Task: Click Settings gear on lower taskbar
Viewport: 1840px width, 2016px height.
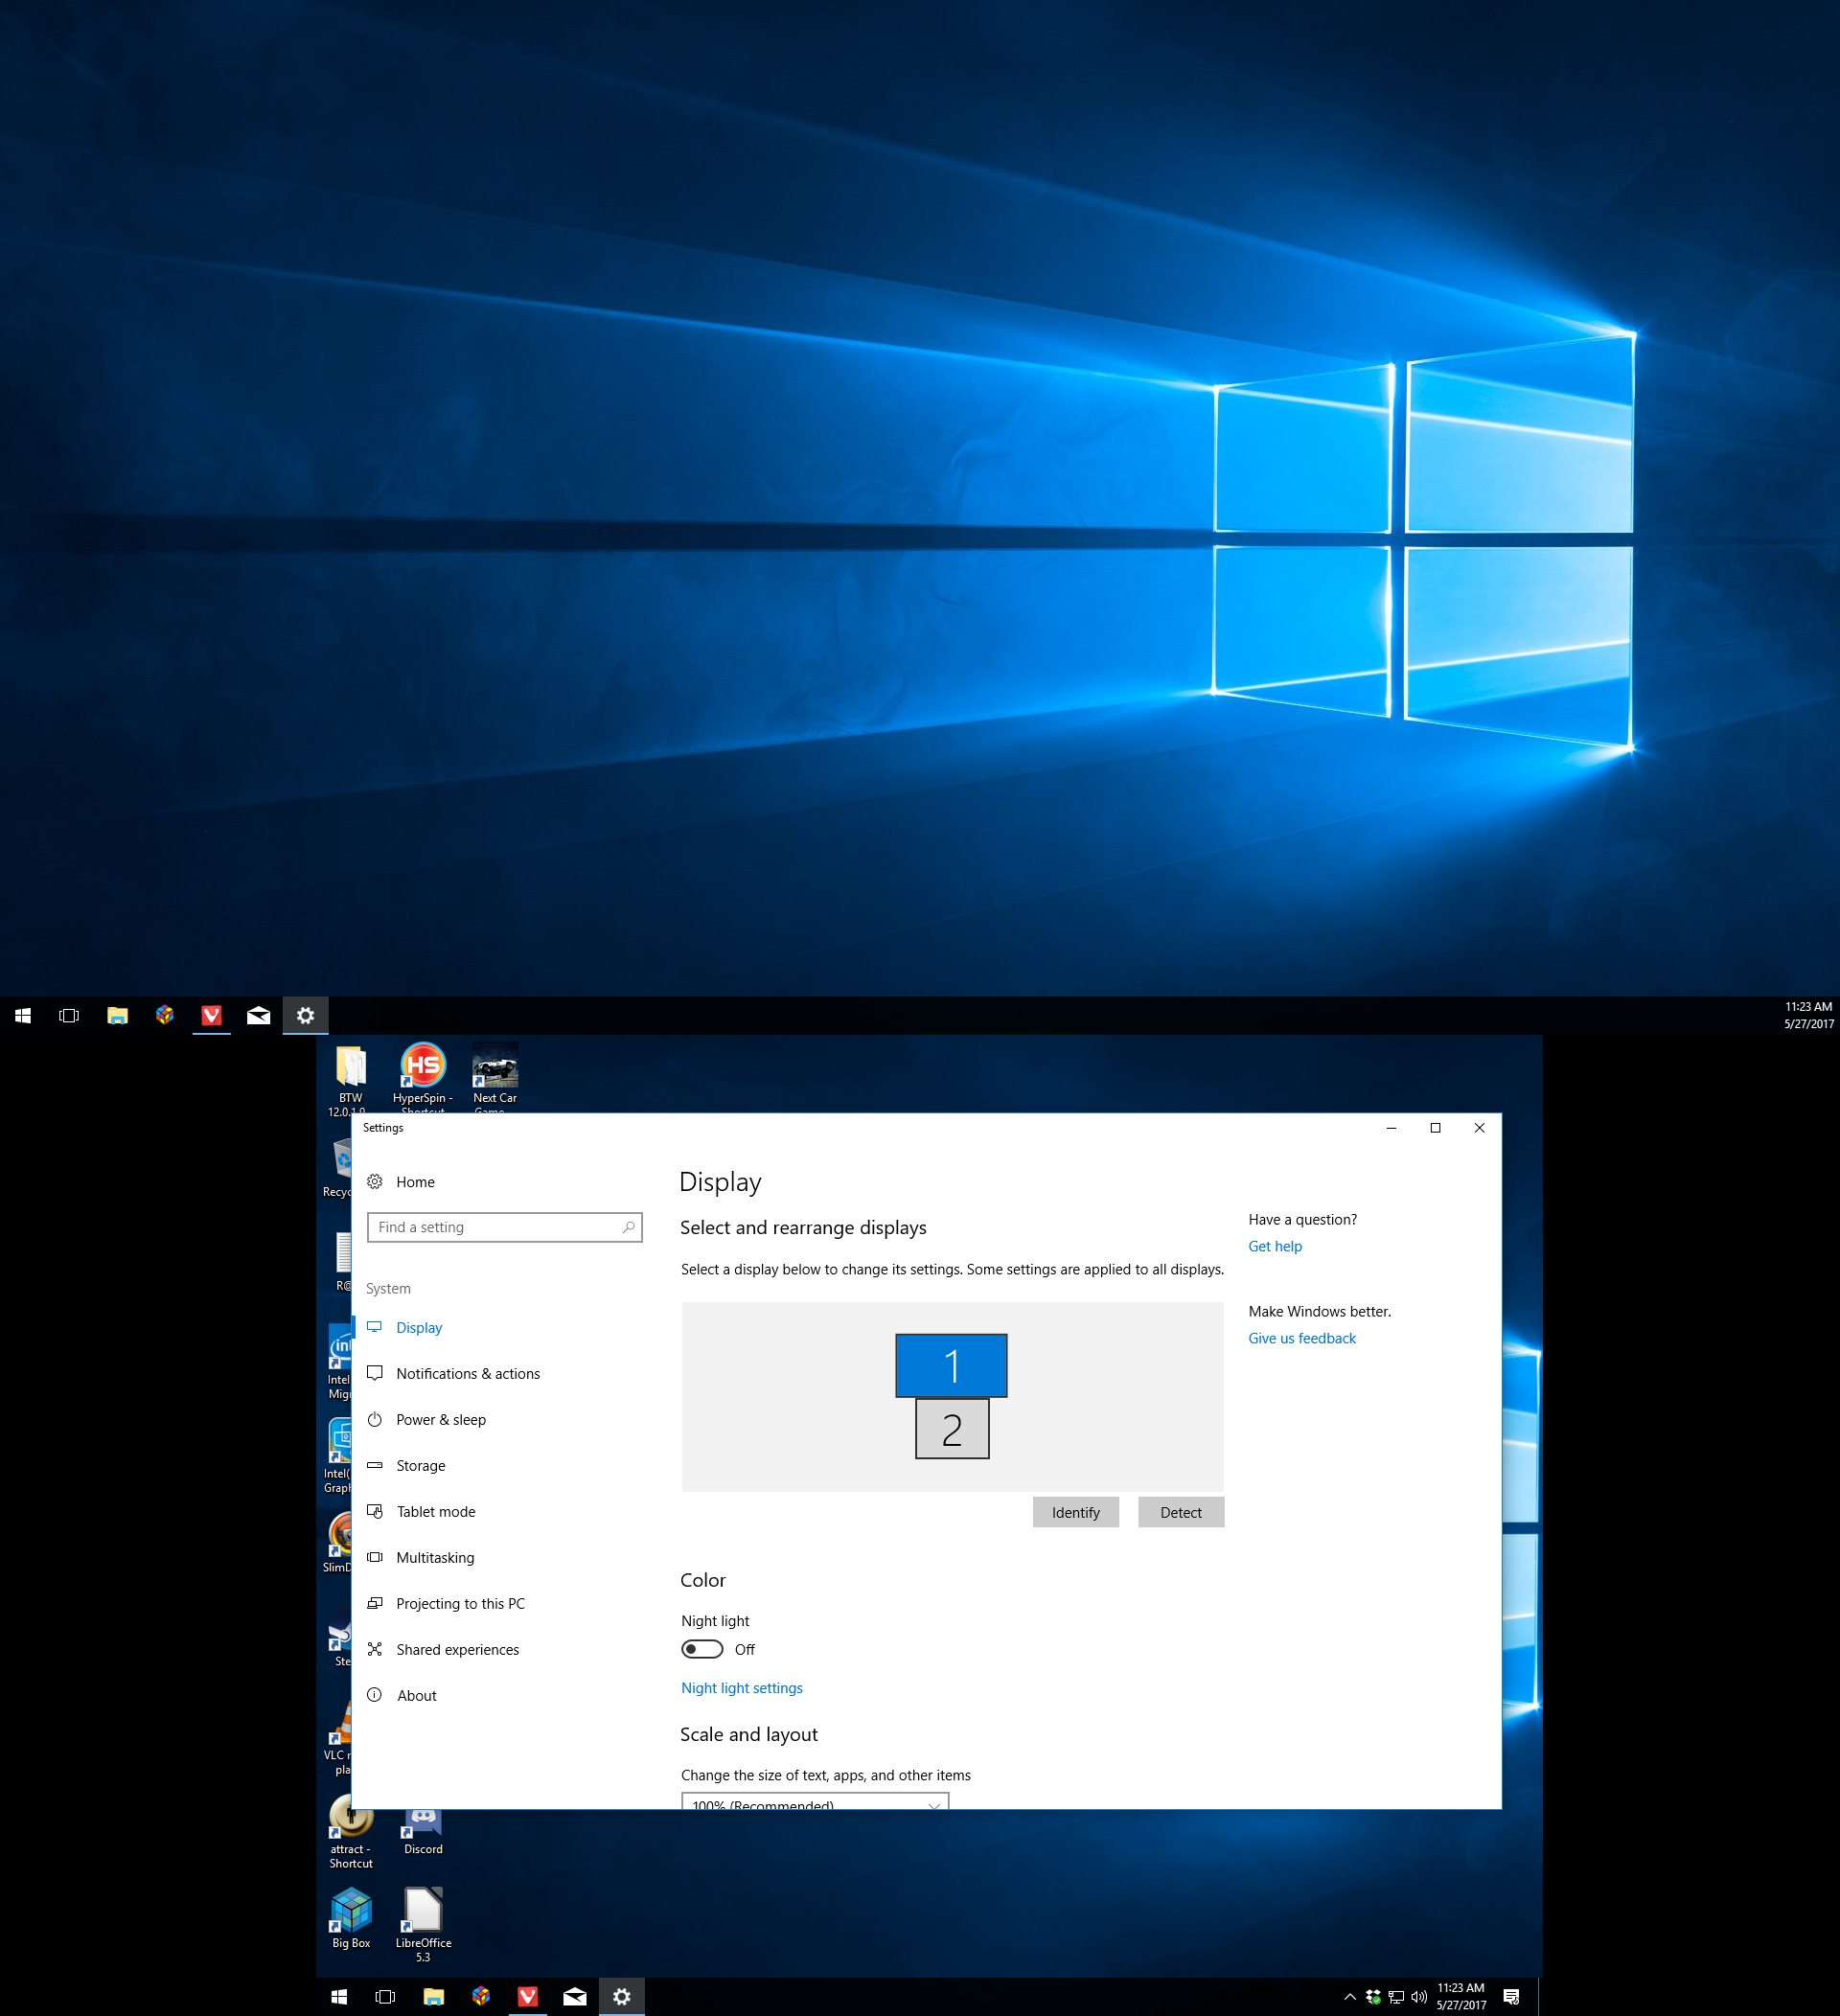Action: click(x=622, y=1997)
